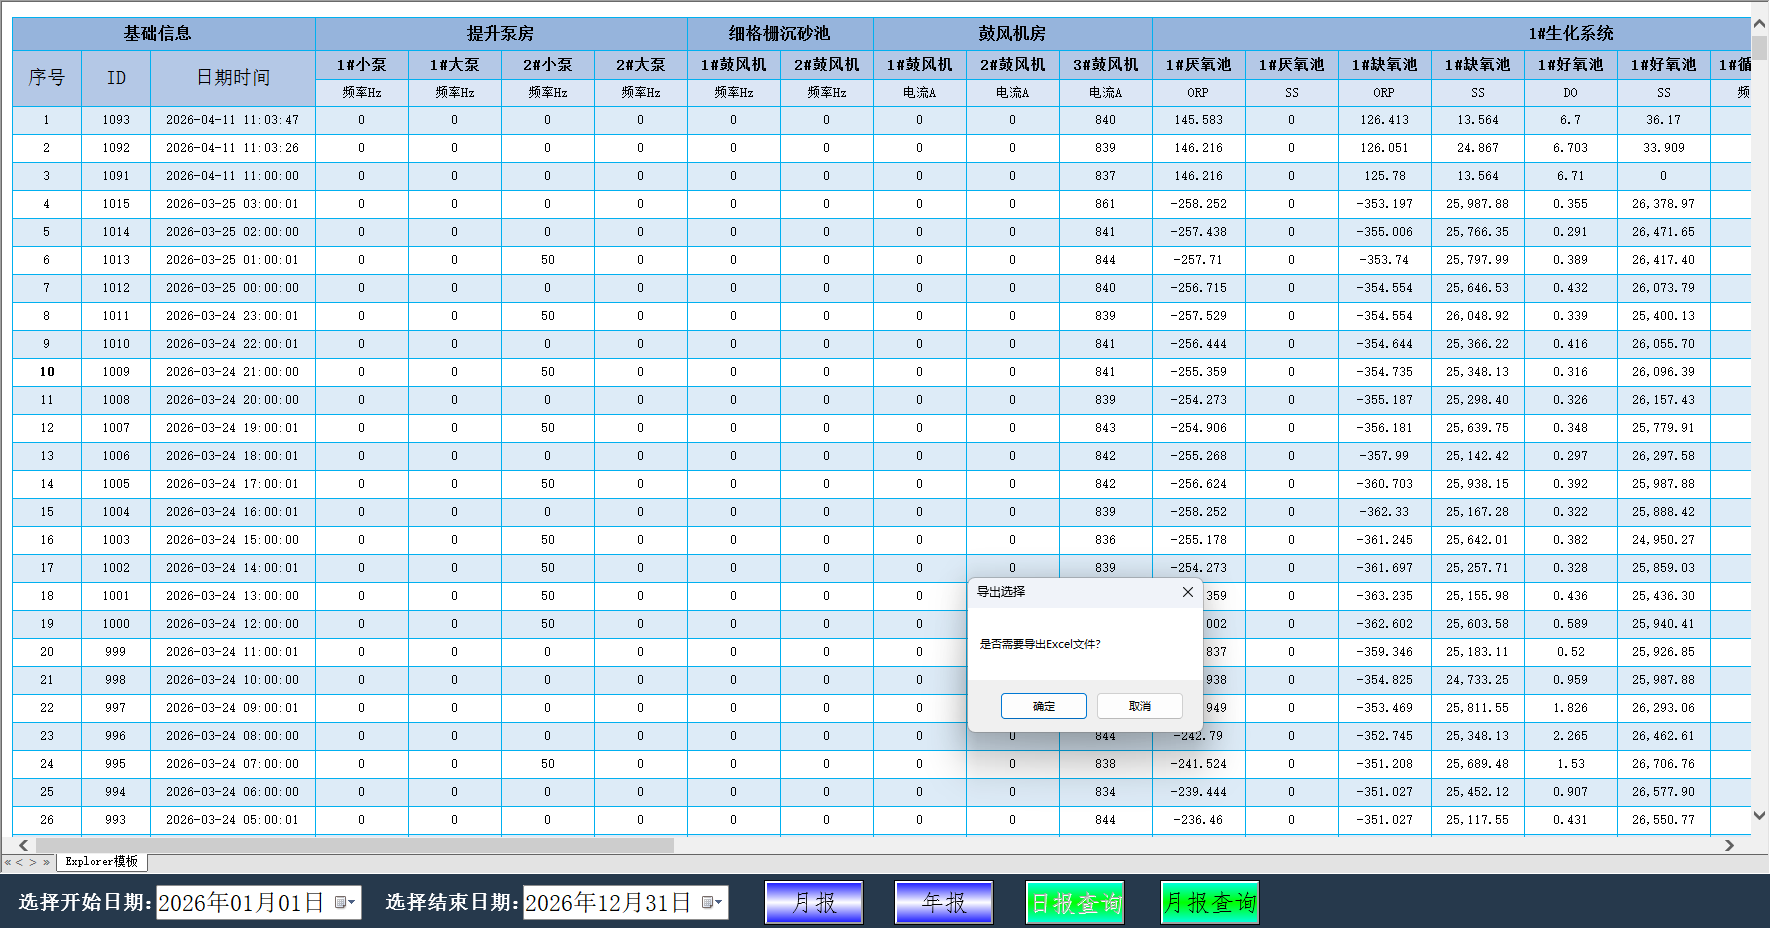1770x928 pixels.
Task: Switch to the Explorer模板 tab
Action: pos(100,861)
